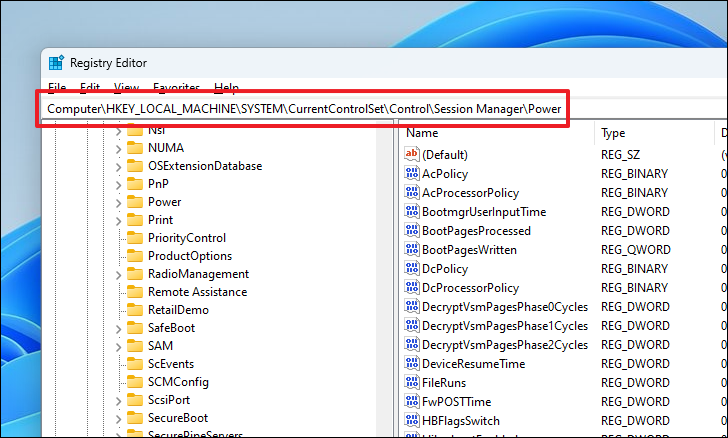This screenshot has width=728, height=438.
Task: Click the PnP folder icon
Action: pyautogui.click(x=135, y=184)
